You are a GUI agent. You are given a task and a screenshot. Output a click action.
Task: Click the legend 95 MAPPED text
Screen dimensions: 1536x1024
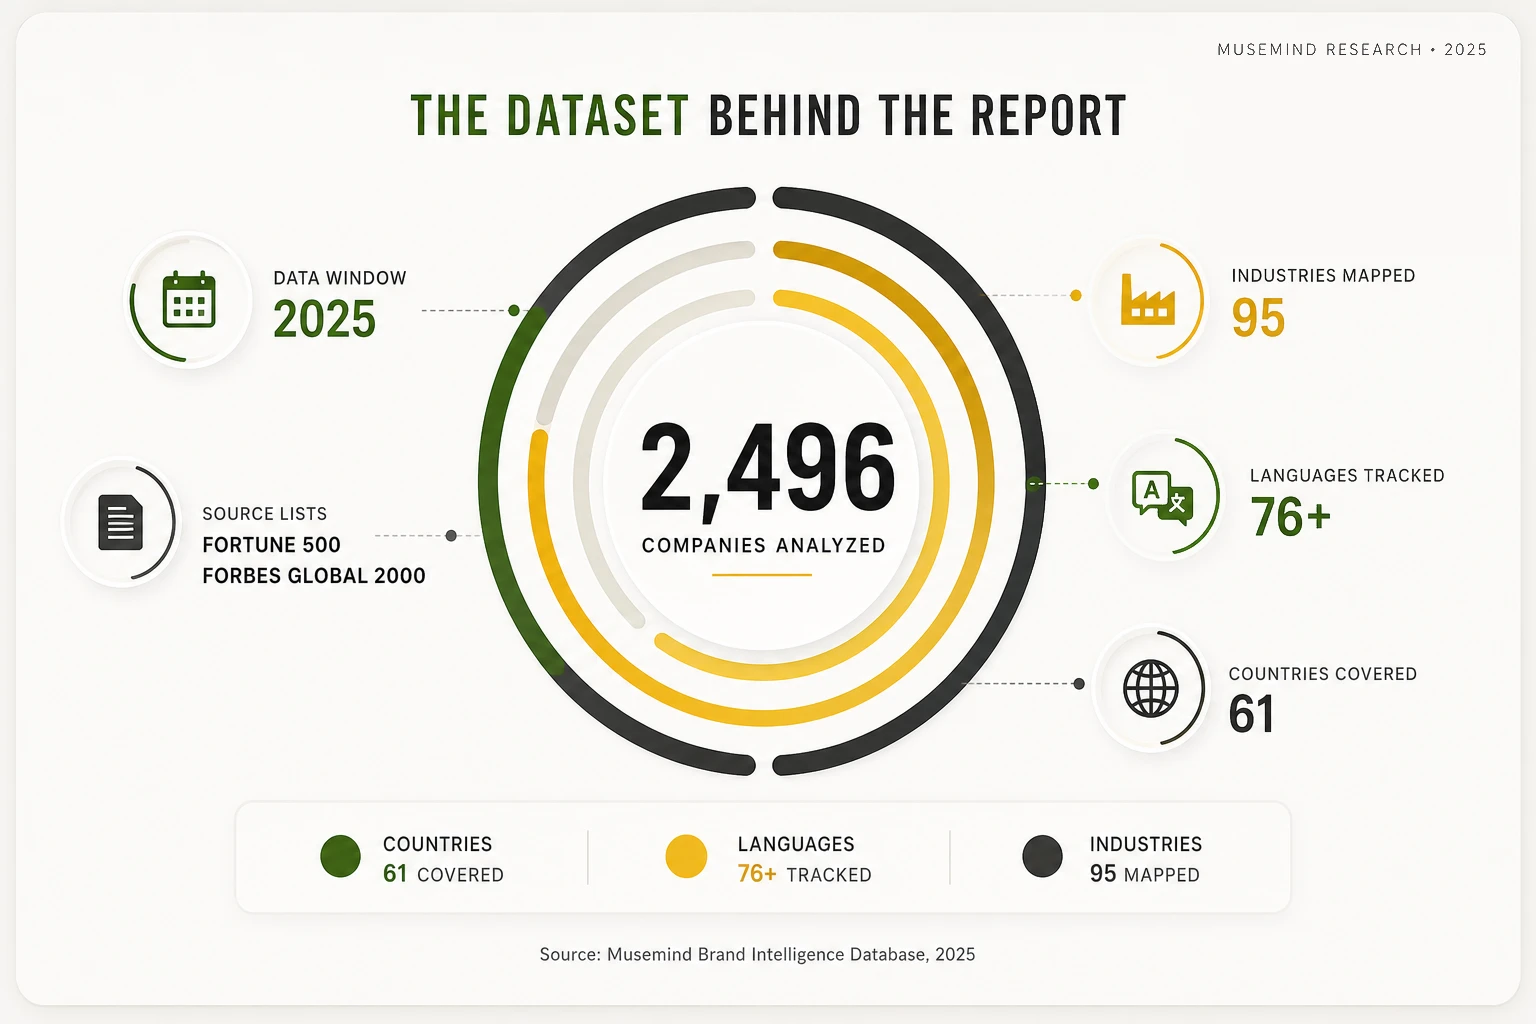coord(1145,874)
